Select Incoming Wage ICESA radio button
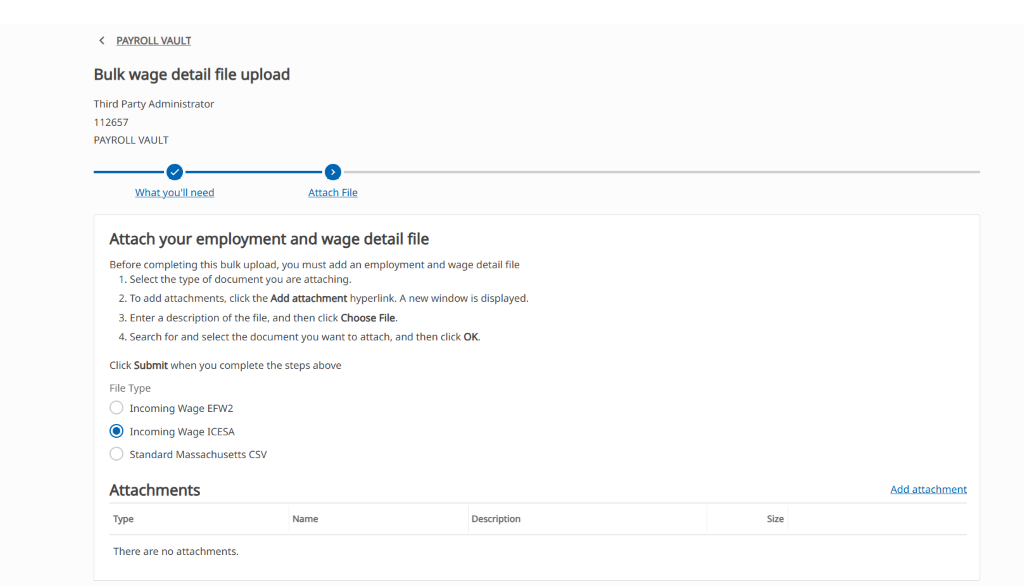The width and height of the screenshot is (1024, 586). 116,431
